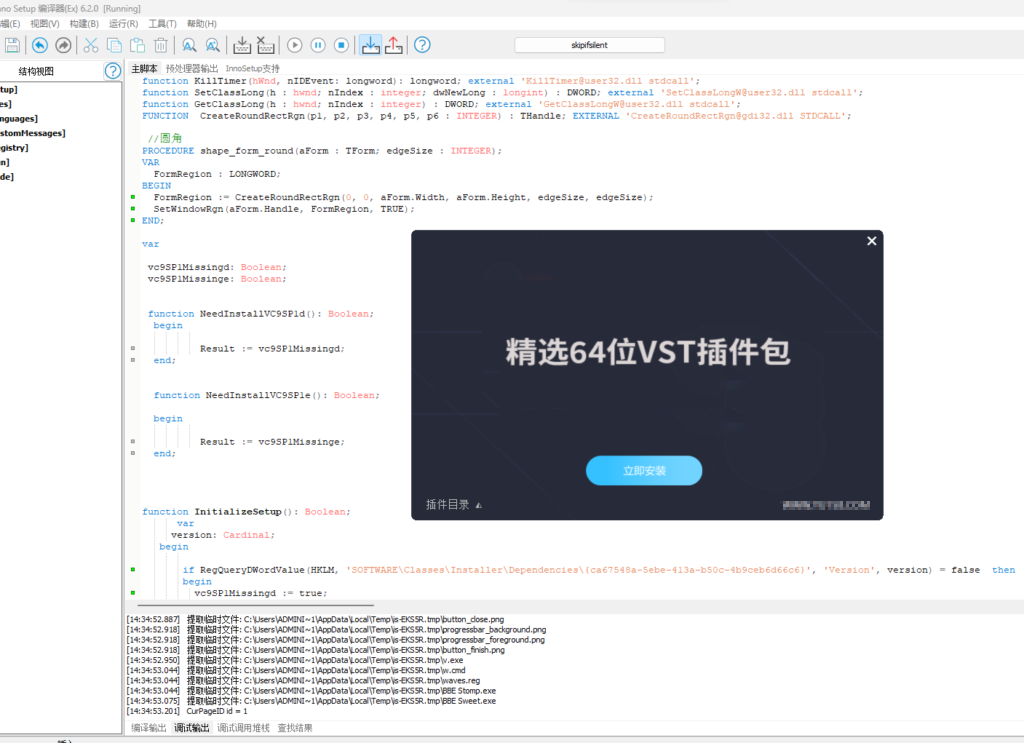This screenshot has width=1024, height=743.
Task: Click the help icon in structure view header
Action: tap(113, 71)
